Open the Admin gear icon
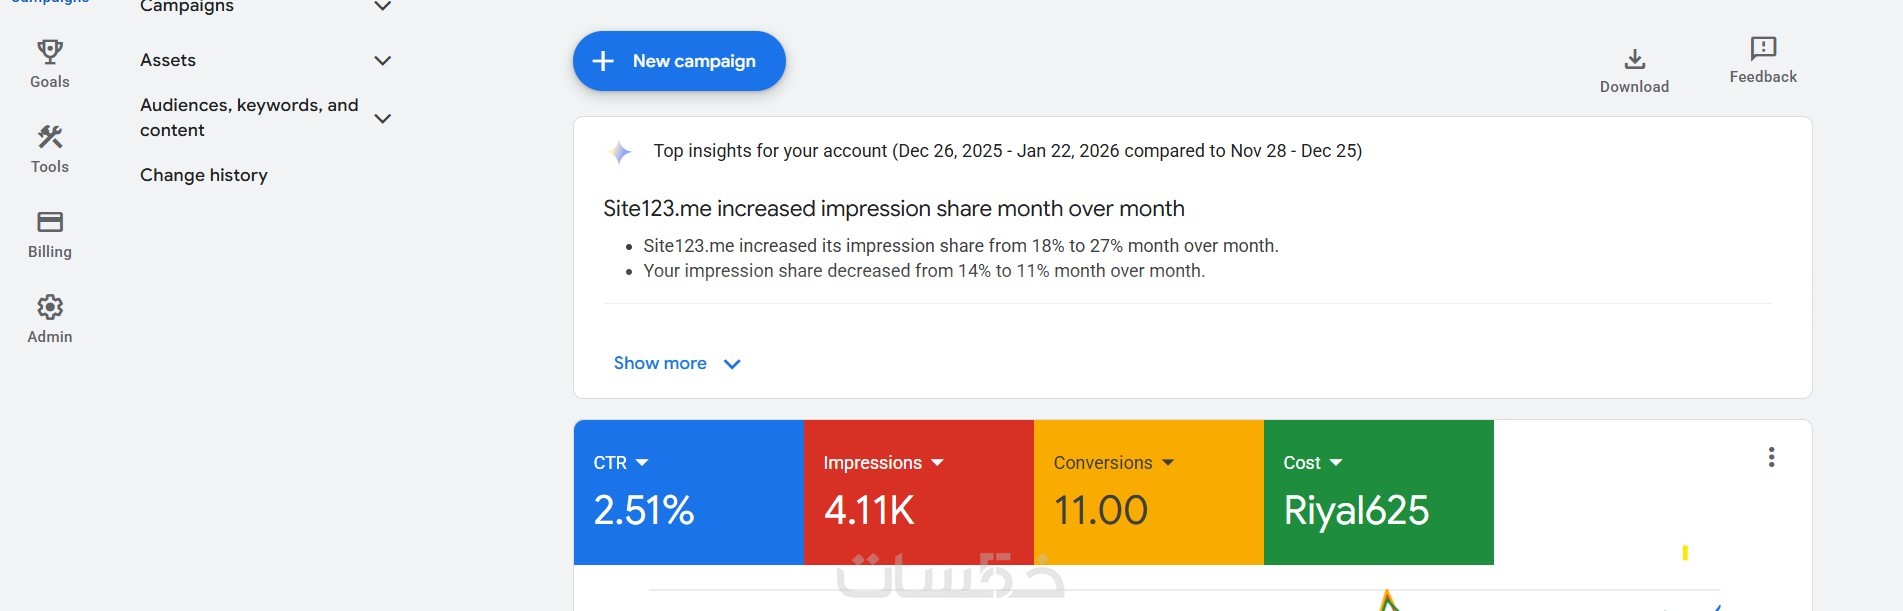Viewport: 1903px width, 611px height. point(50,307)
